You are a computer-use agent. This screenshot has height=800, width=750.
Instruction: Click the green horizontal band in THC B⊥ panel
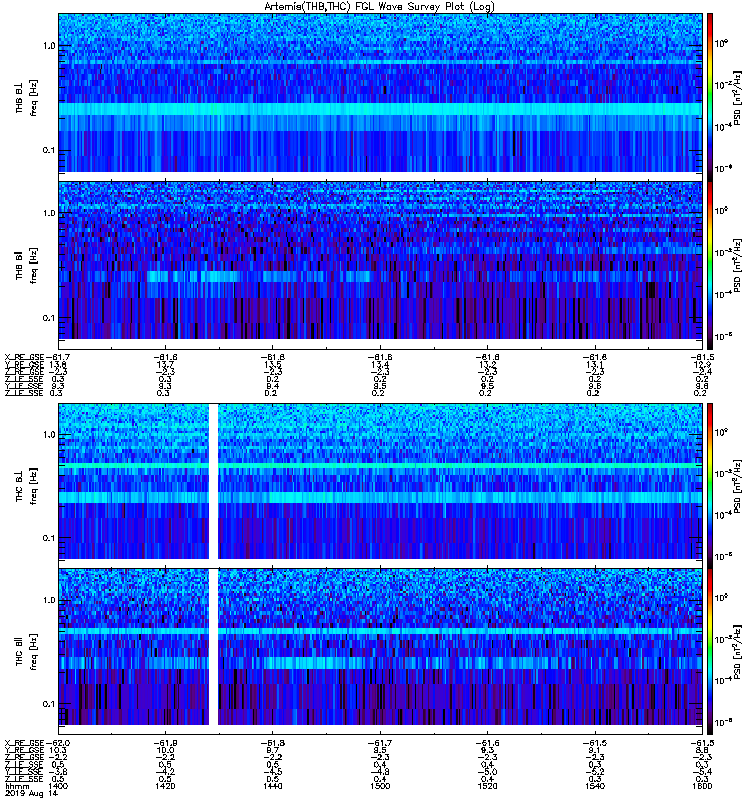[381, 466]
